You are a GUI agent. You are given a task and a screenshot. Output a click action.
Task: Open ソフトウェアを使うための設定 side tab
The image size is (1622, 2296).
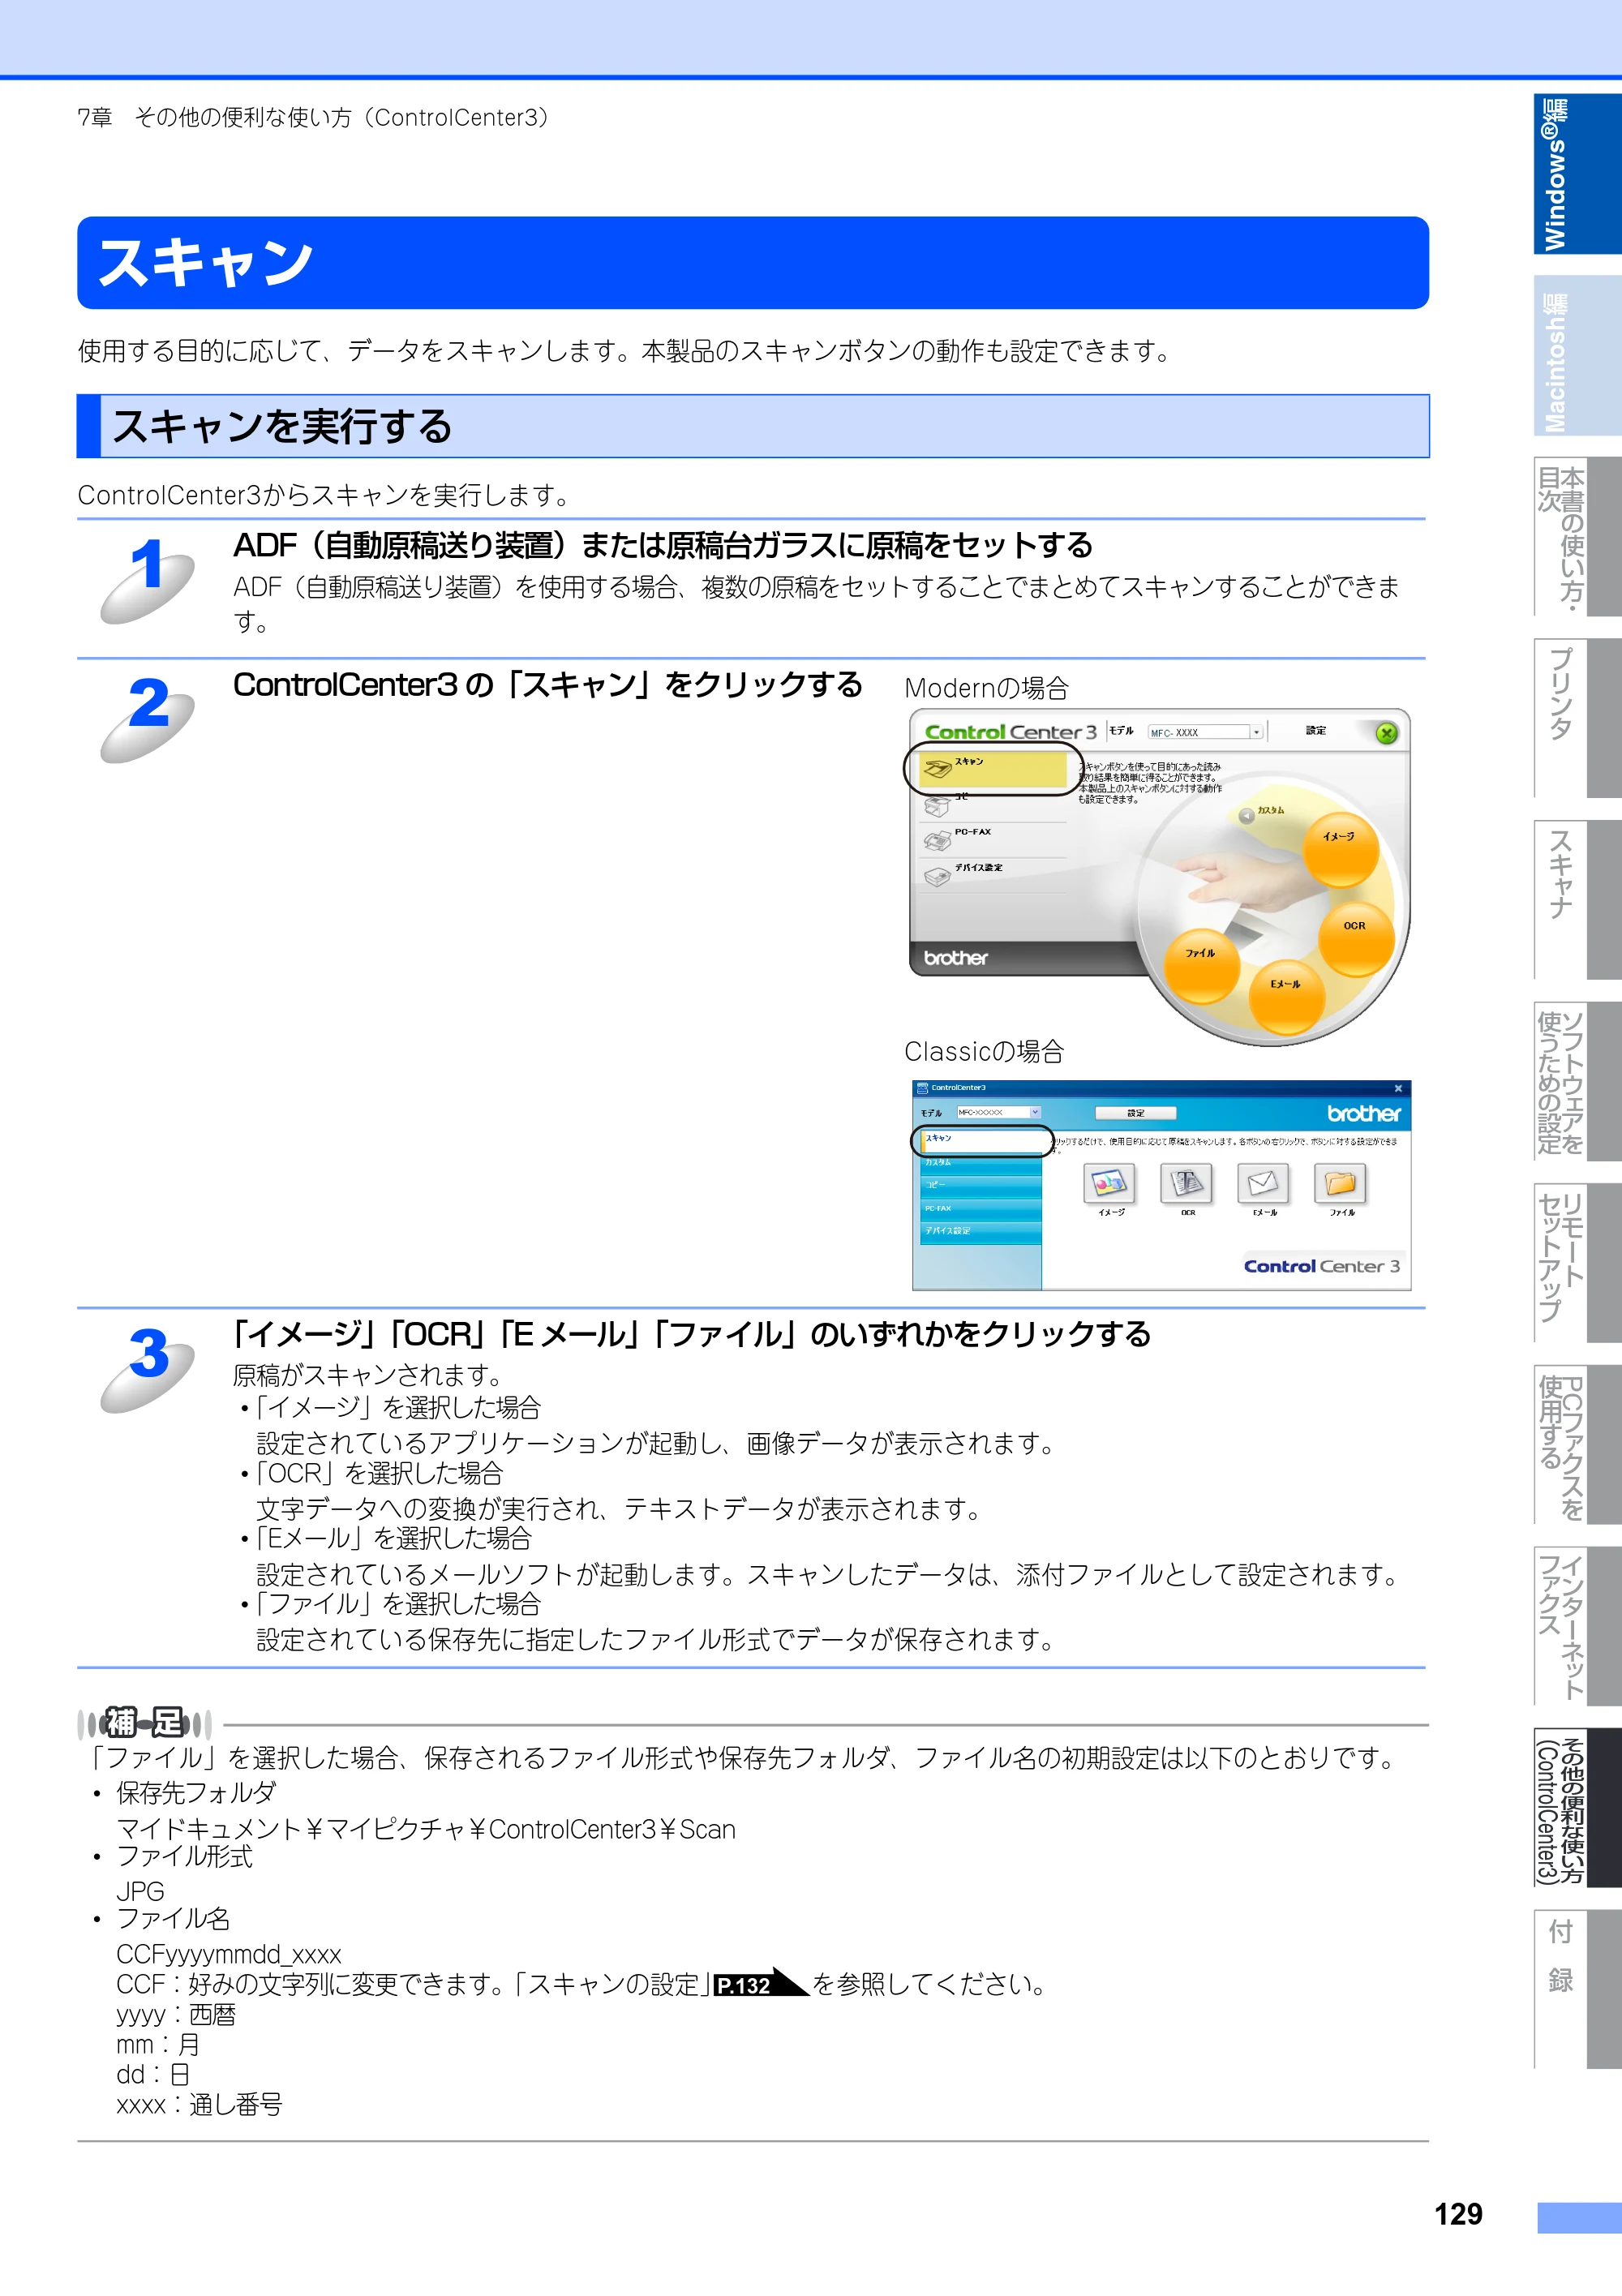pyautogui.click(x=1577, y=1081)
